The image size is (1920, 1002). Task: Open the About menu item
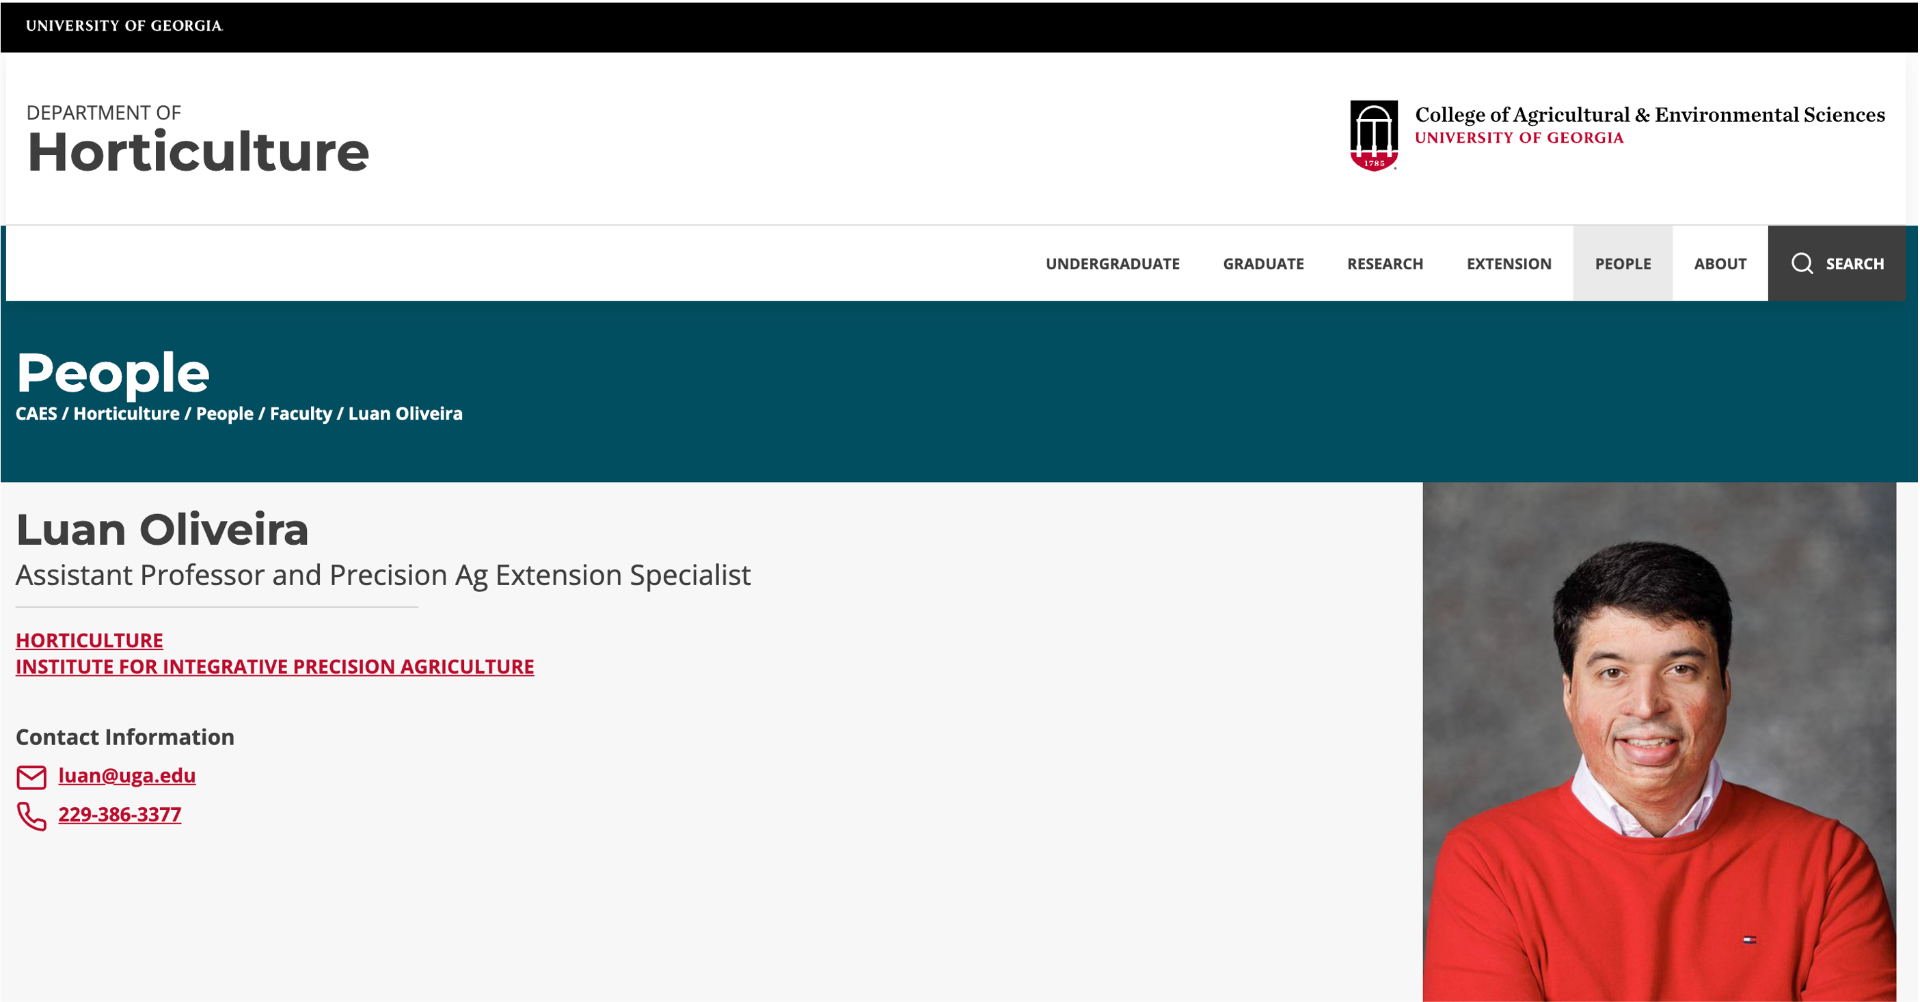coord(1719,264)
